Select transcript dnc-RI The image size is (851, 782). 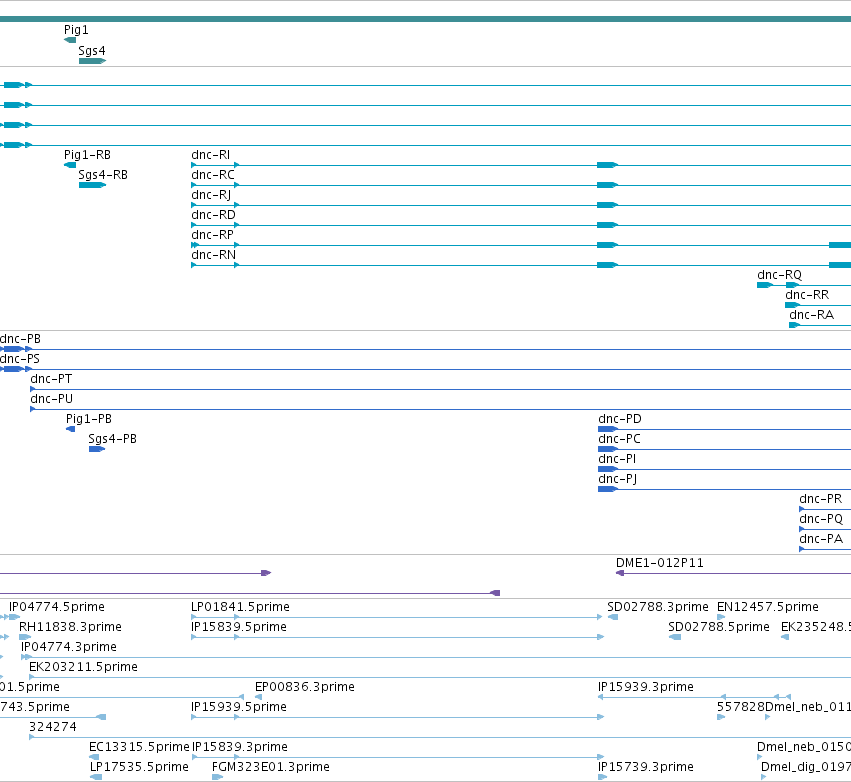[x=211, y=155]
